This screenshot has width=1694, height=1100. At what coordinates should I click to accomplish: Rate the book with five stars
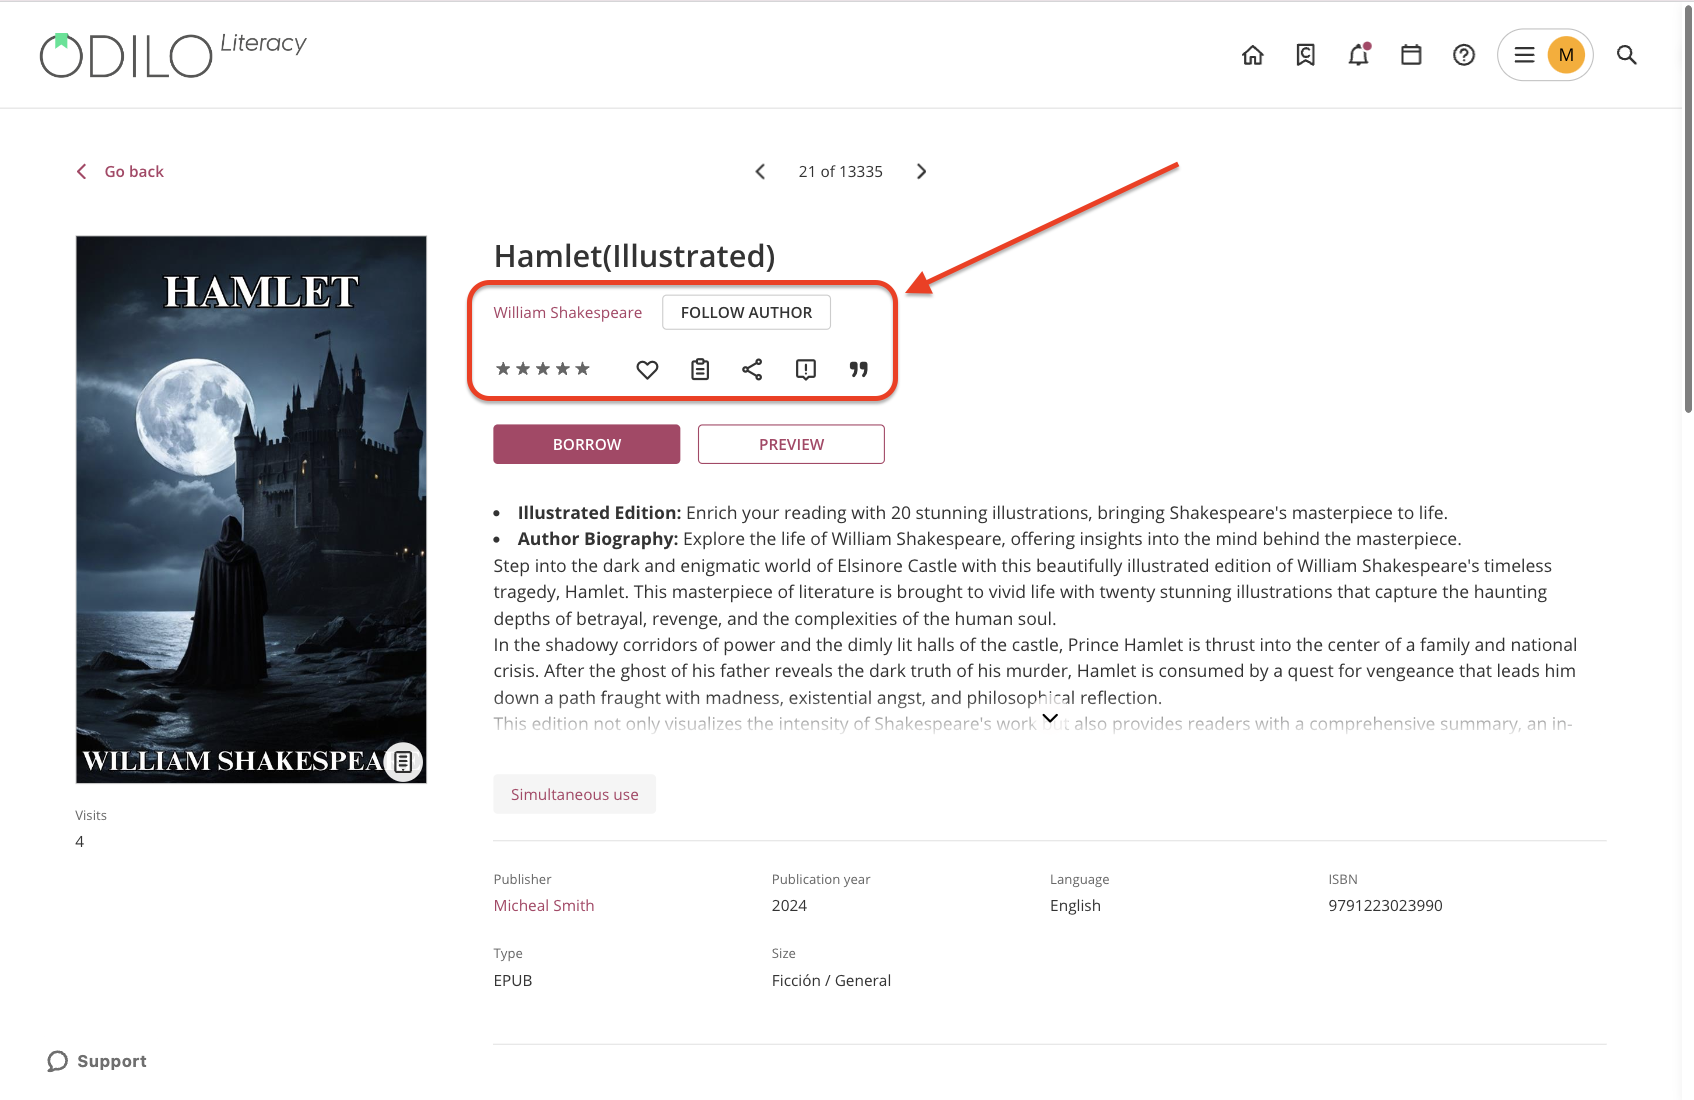point(582,369)
